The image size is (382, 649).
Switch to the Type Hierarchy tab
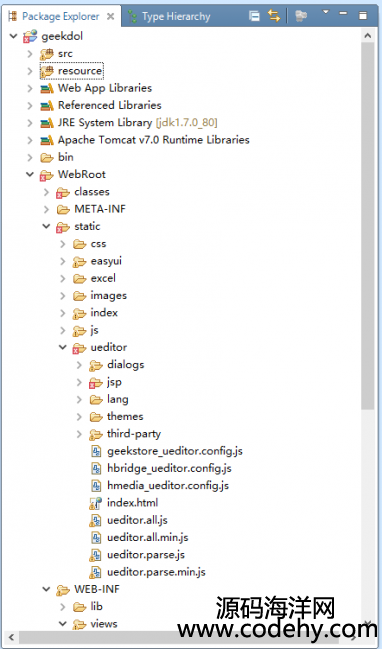pyautogui.click(x=170, y=17)
